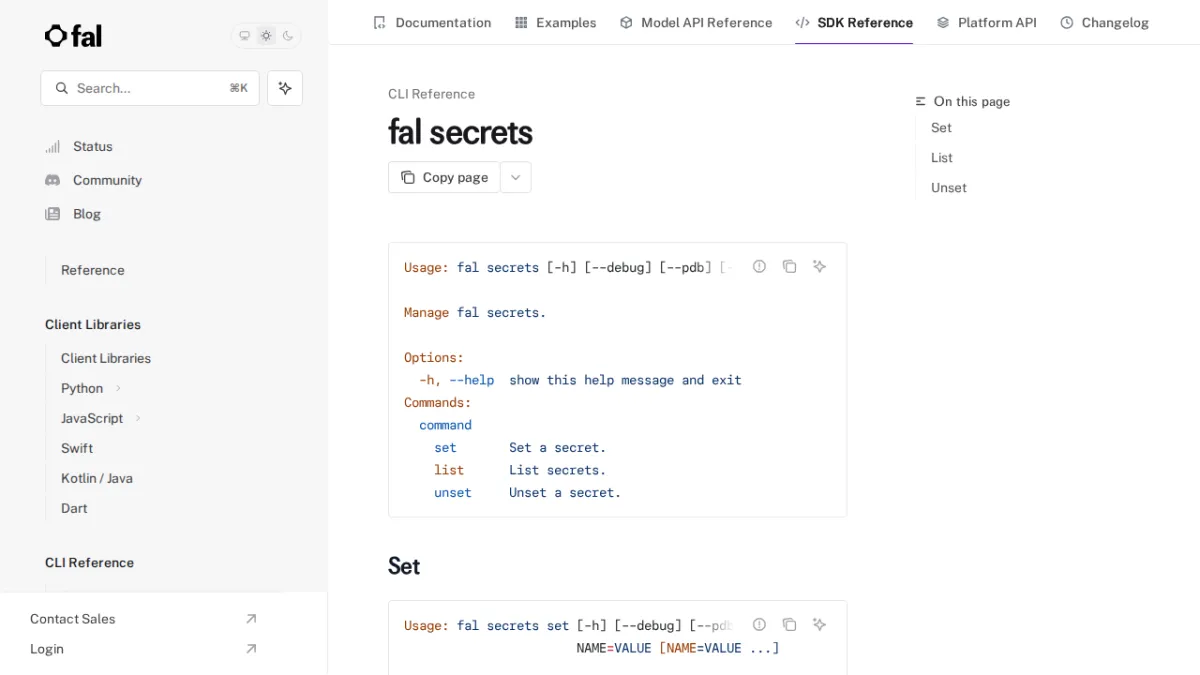The width and height of the screenshot is (1200, 675).
Task: Click the 'list' command in code block
Action: tap(449, 470)
